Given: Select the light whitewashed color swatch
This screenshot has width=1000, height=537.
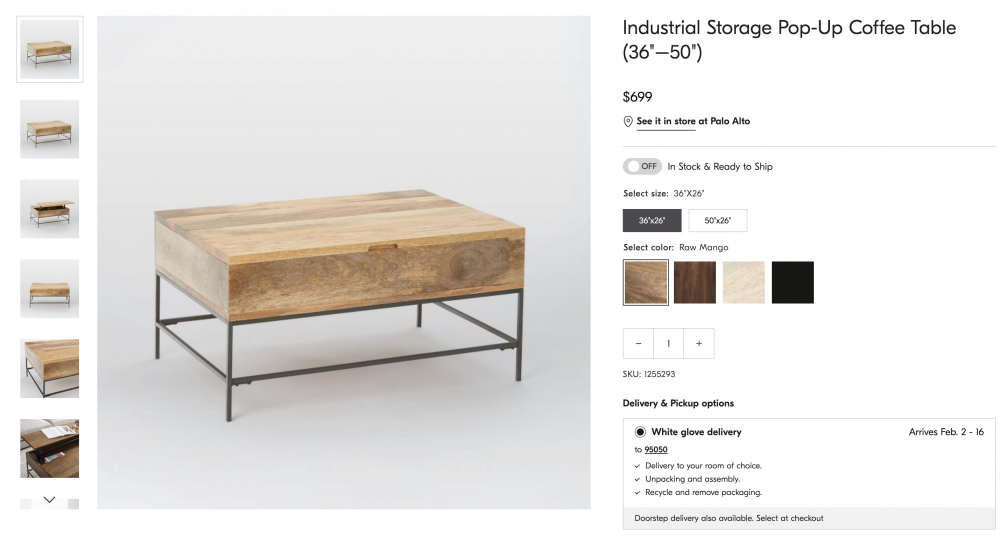Looking at the screenshot, I should 744,282.
